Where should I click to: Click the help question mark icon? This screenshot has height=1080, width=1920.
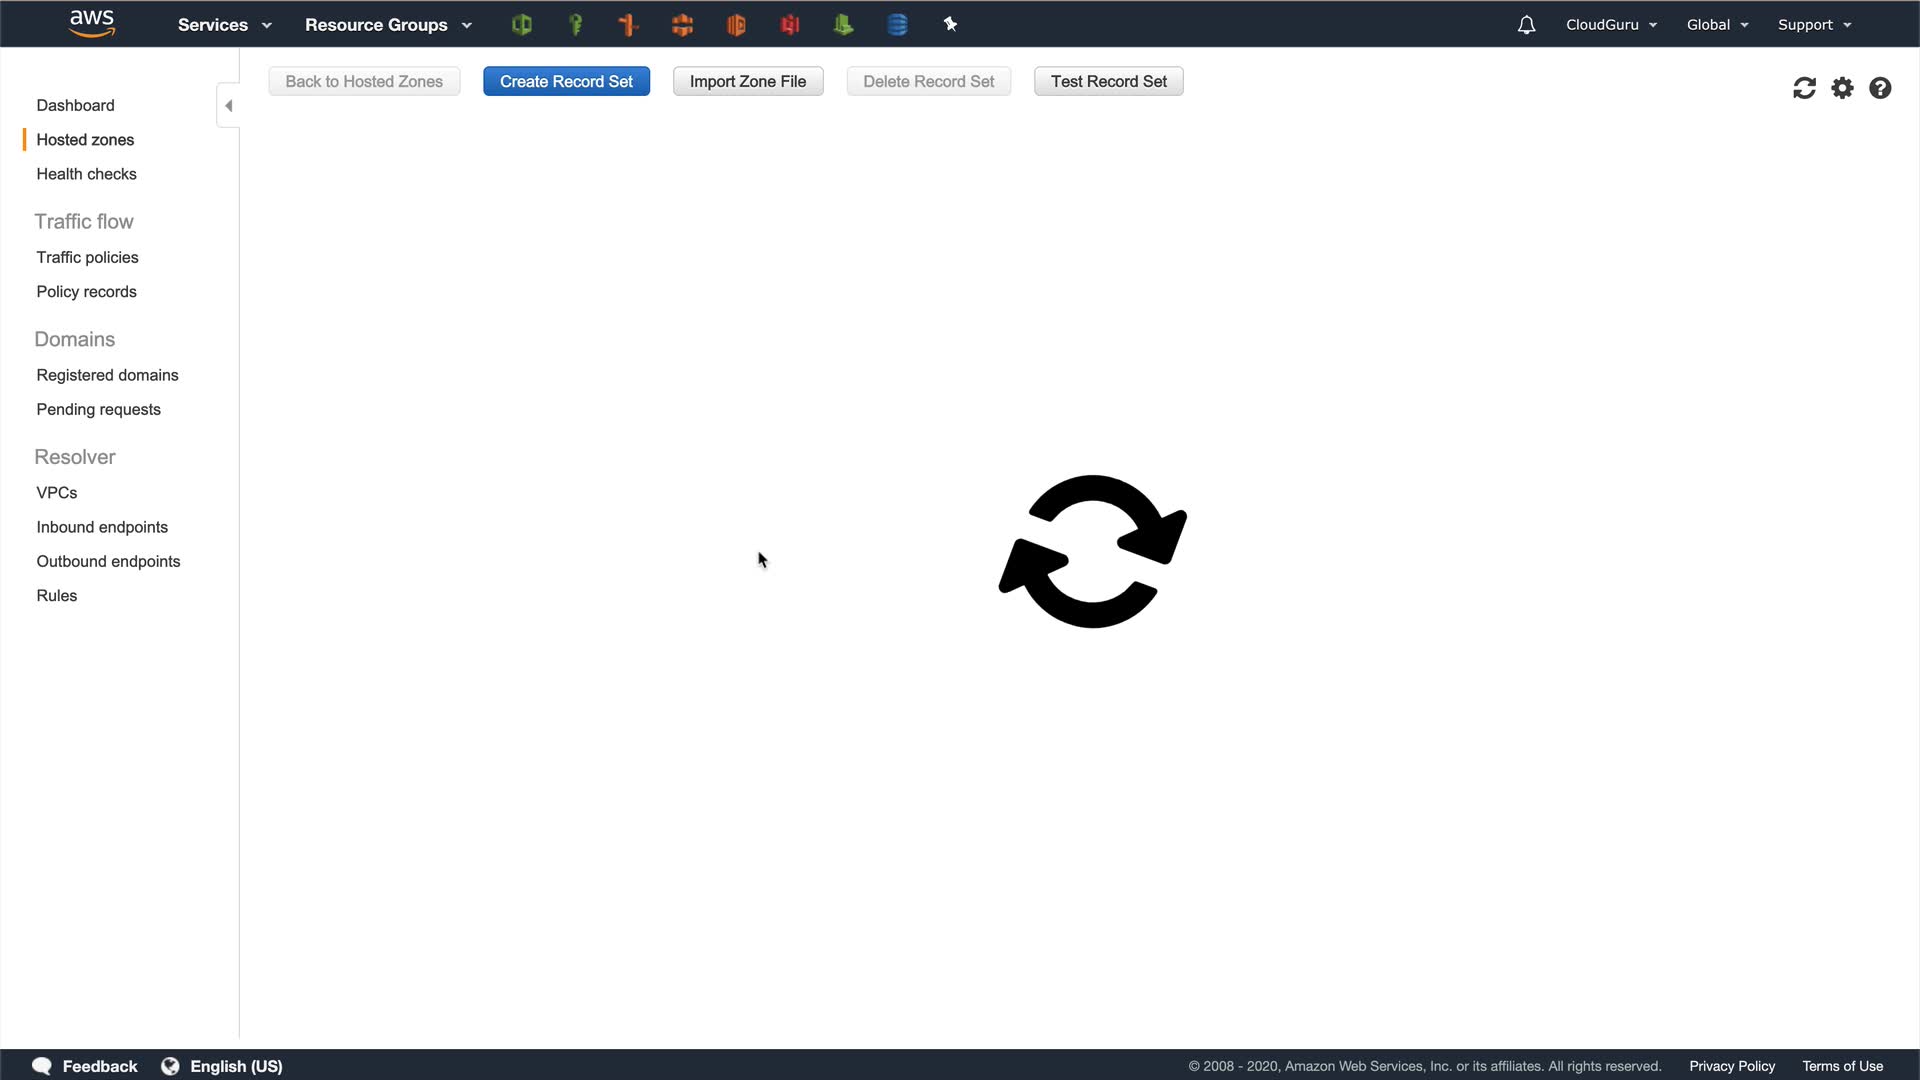coord(1880,88)
